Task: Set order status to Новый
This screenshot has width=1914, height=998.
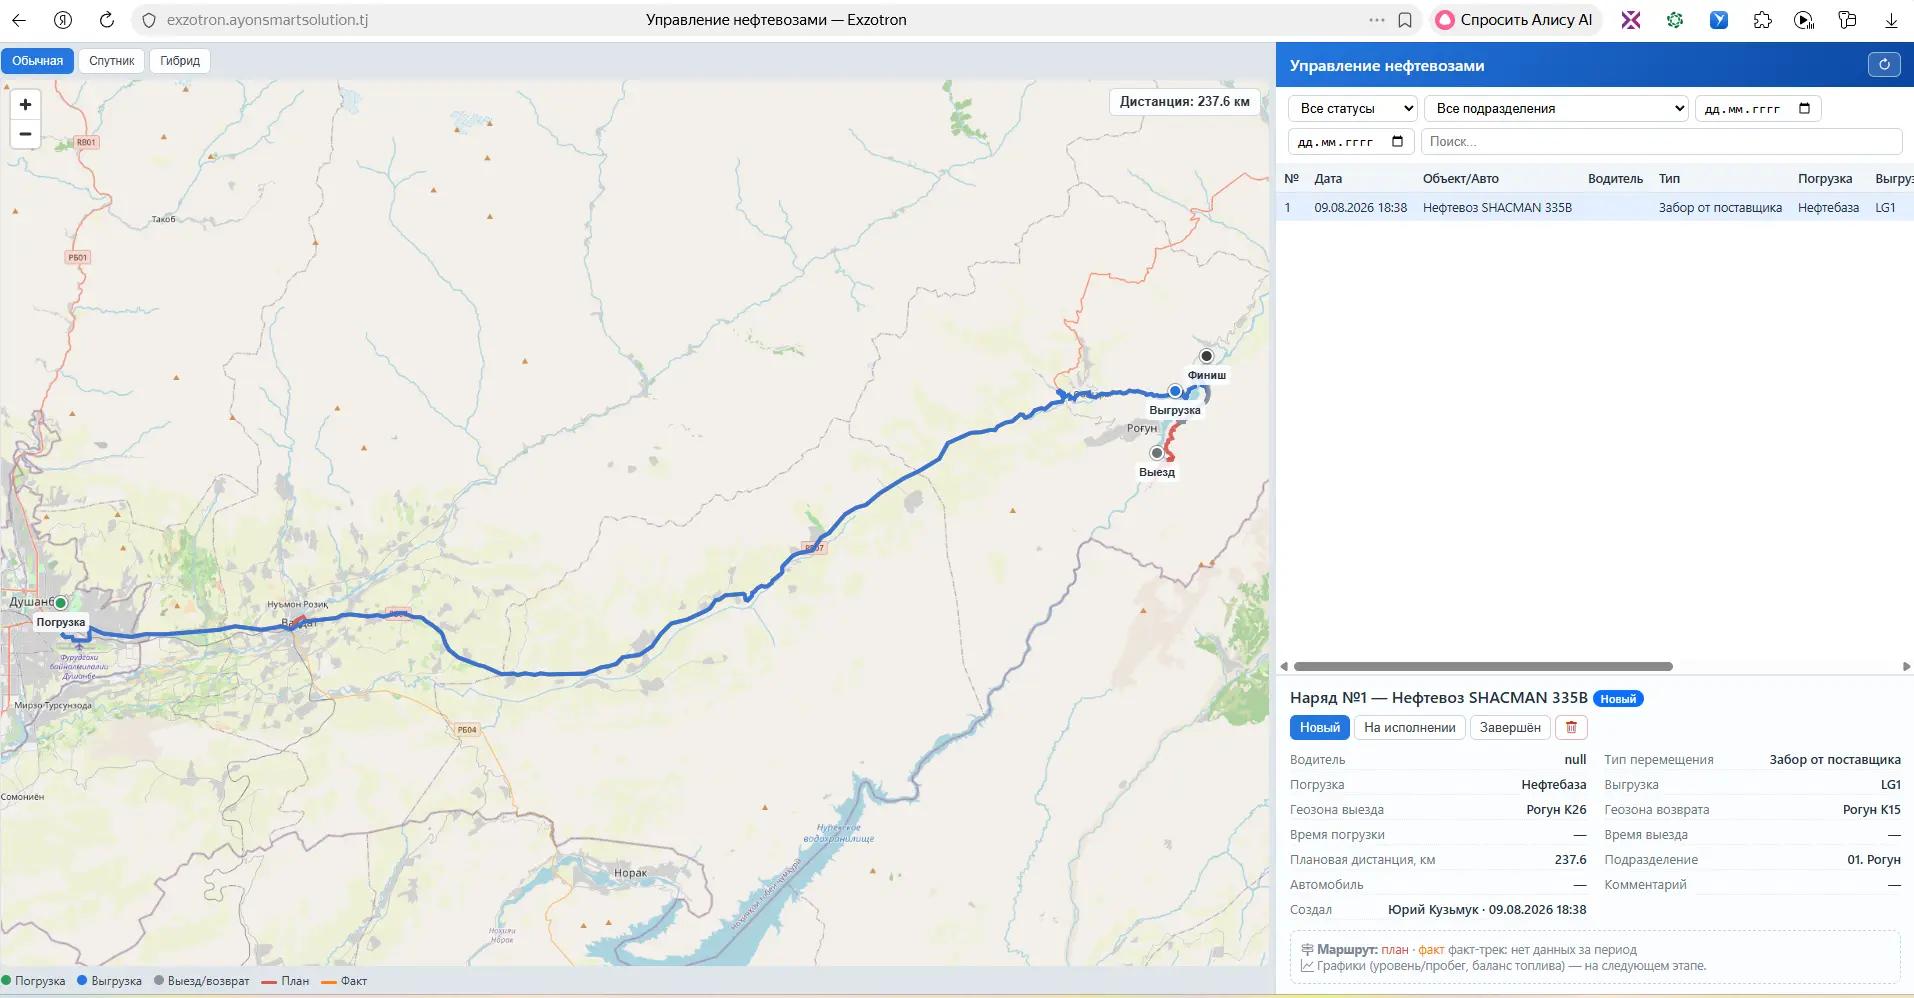Action: pos(1319,727)
